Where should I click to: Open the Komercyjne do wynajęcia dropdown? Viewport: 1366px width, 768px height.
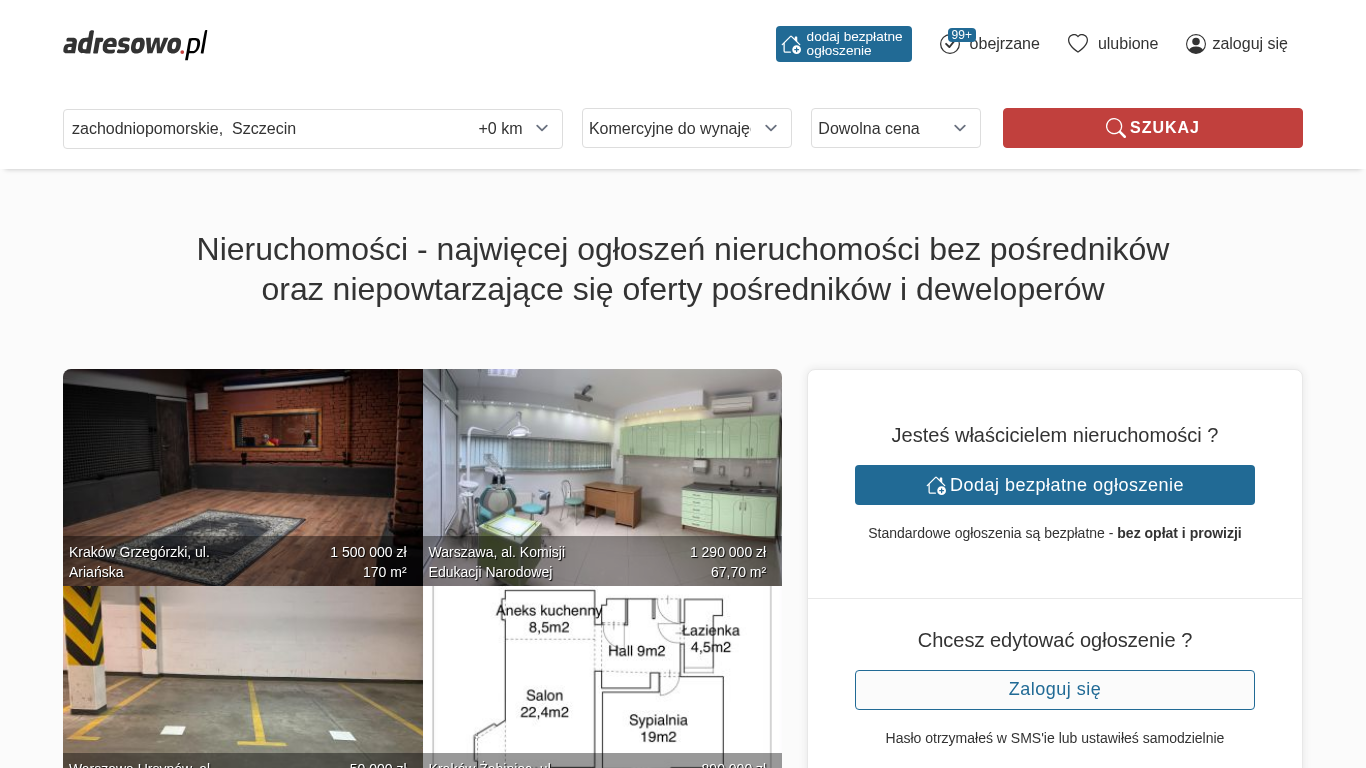pyautogui.click(x=686, y=128)
